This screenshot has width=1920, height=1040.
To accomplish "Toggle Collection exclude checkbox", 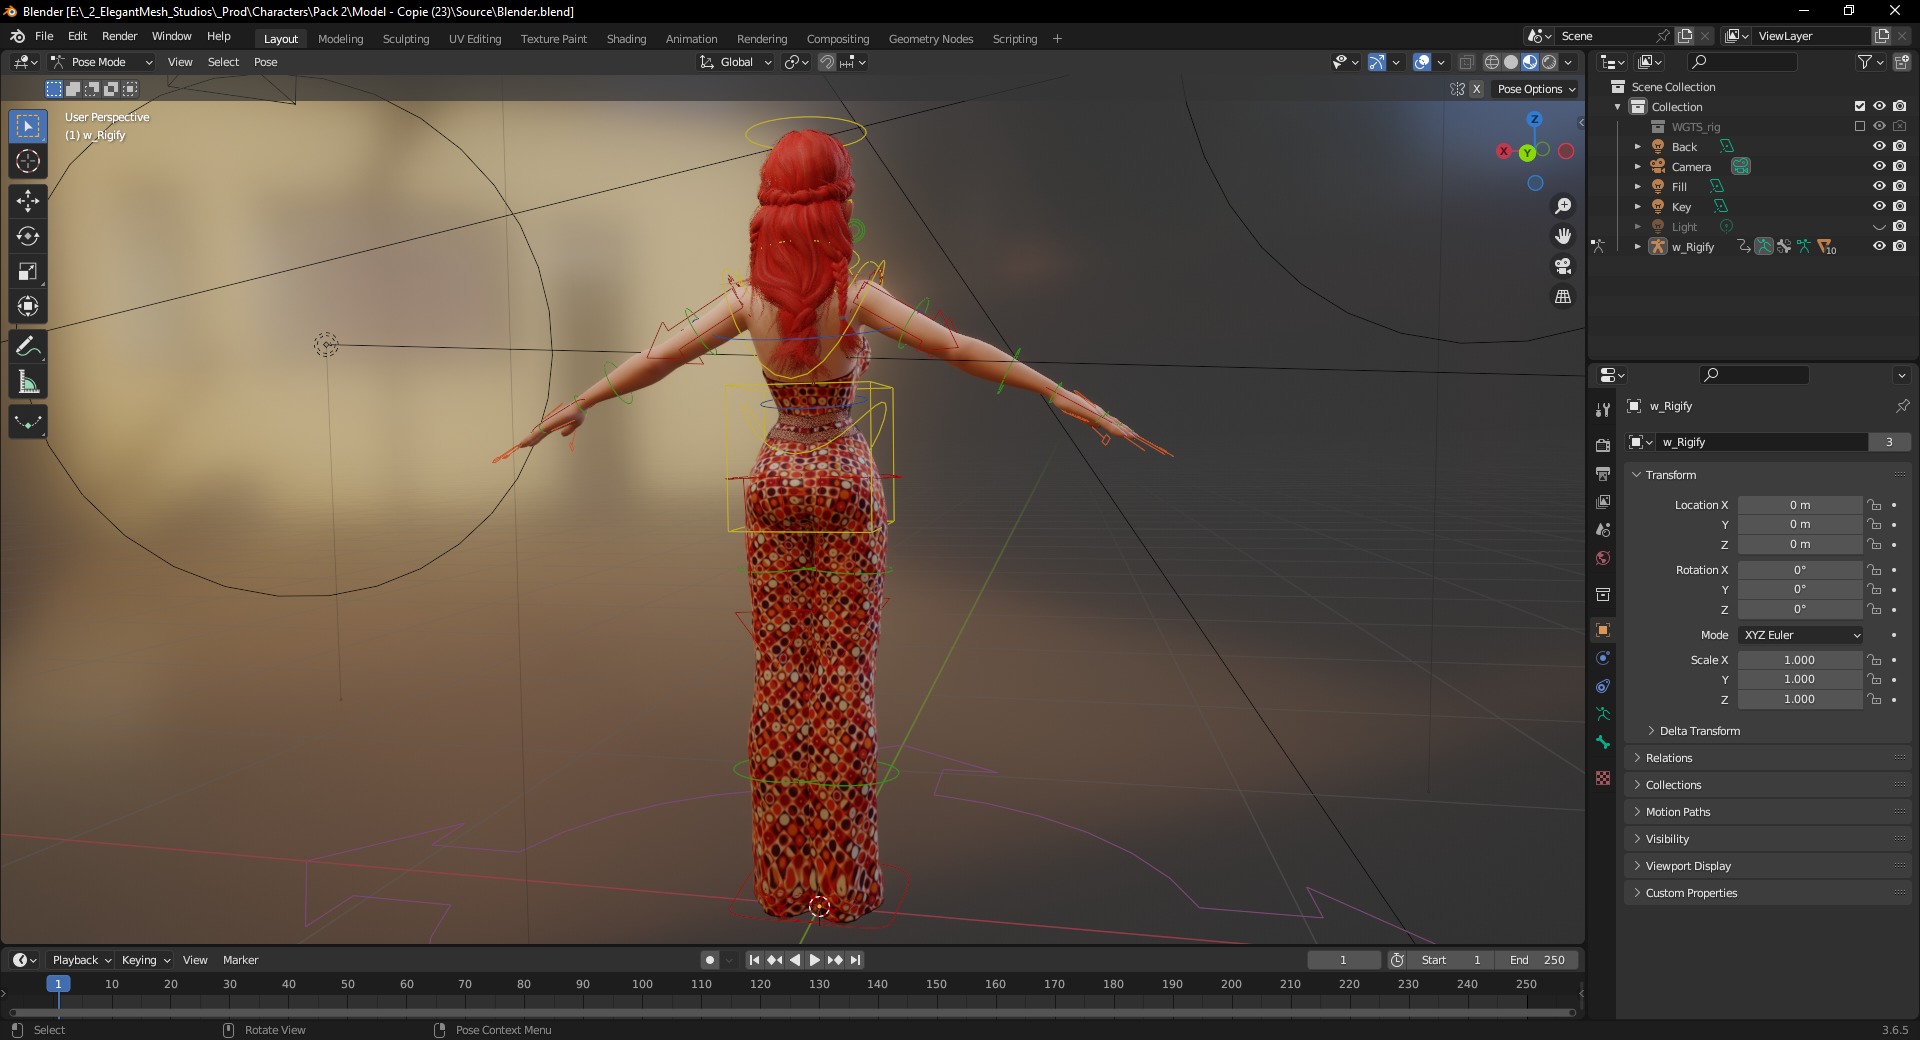I will point(1860,106).
